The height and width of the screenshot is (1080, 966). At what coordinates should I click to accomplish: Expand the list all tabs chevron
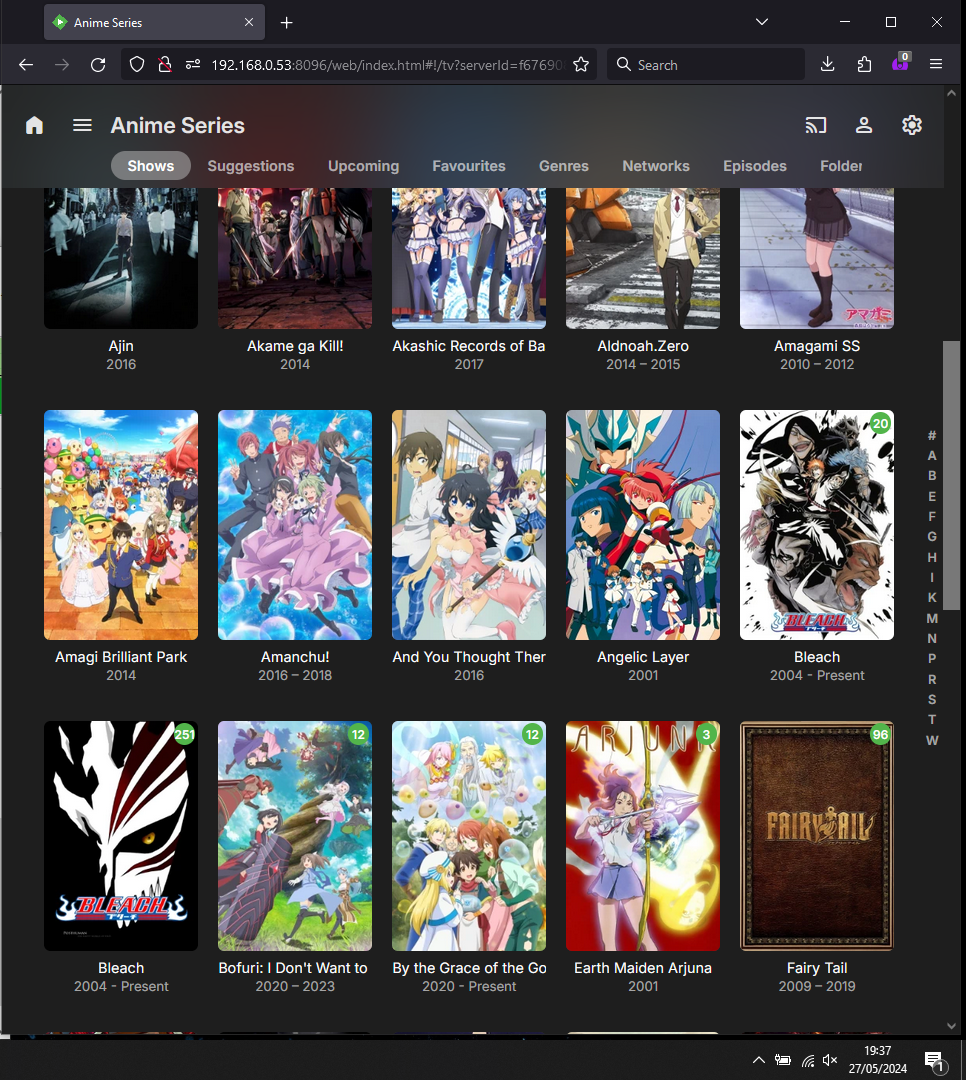[x=761, y=22]
